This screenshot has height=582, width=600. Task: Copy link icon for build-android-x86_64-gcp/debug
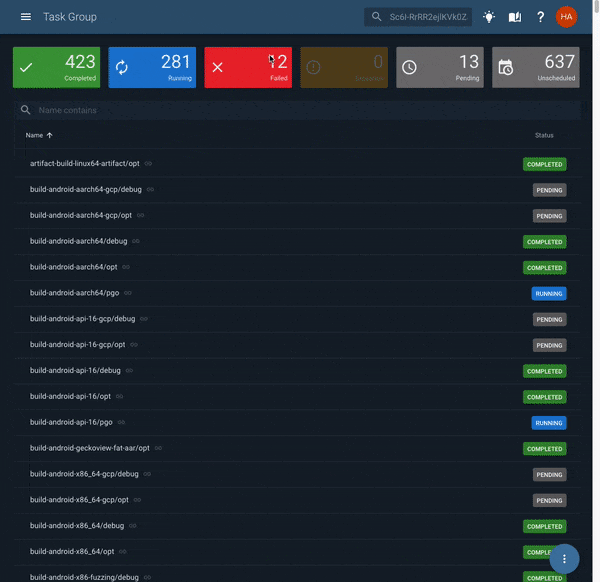[x=147, y=474]
